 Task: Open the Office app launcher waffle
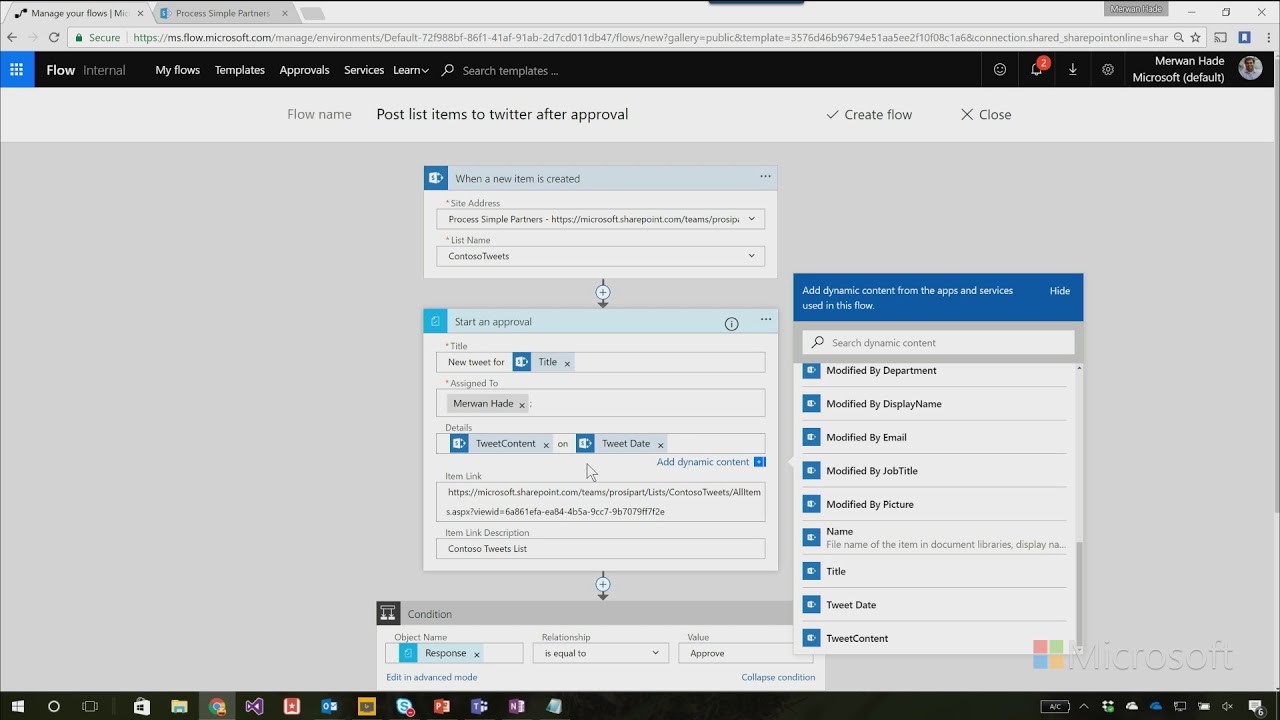[17, 70]
